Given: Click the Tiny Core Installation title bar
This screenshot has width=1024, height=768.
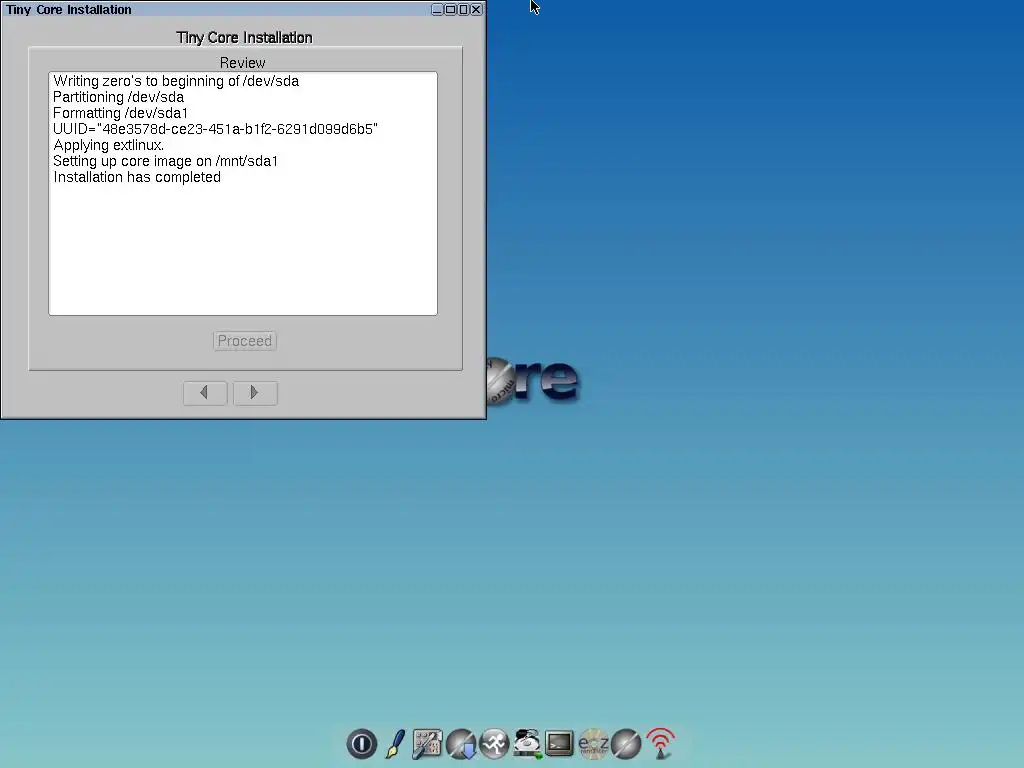Looking at the screenshot, I should [x=216, y=9].
